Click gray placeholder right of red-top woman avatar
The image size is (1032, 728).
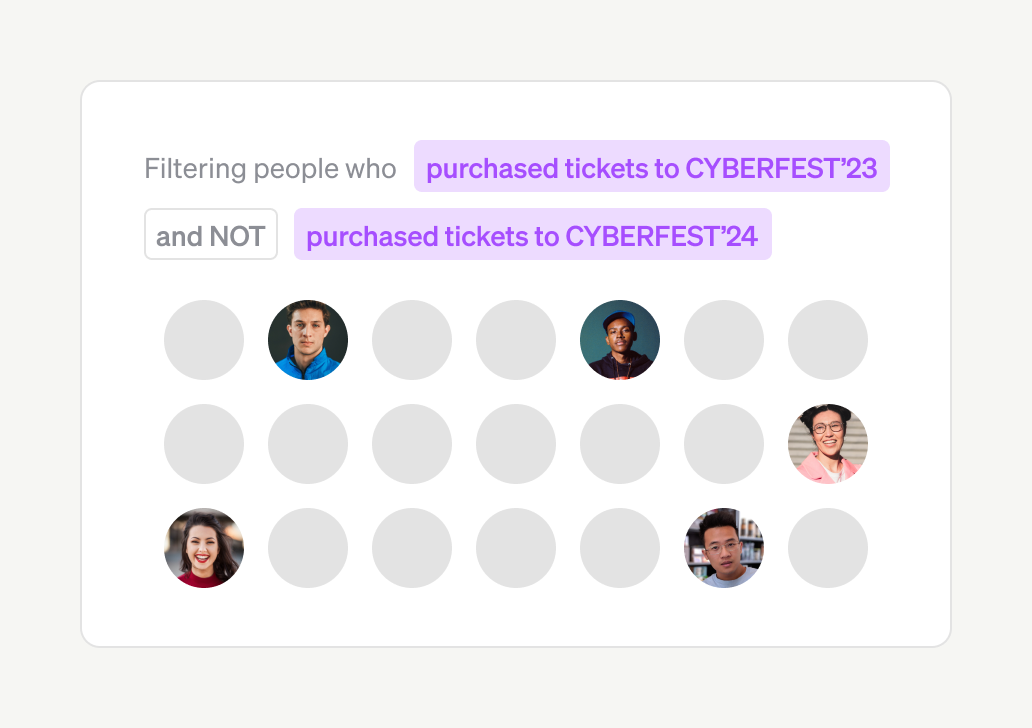coord(308,548)
